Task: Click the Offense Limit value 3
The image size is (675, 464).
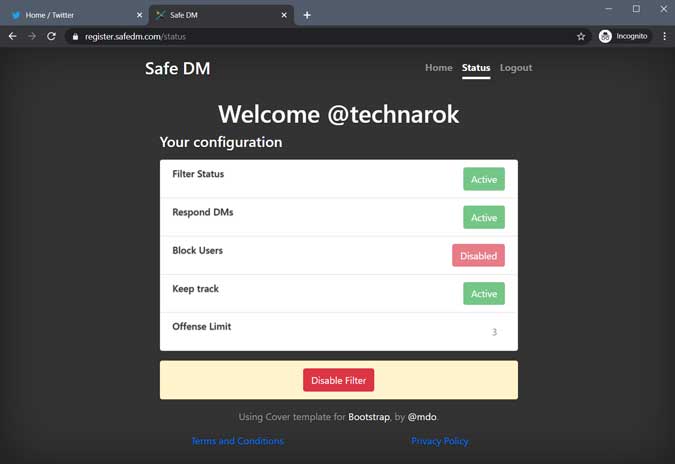Action: pyautogui.click(x=494, y=332)
